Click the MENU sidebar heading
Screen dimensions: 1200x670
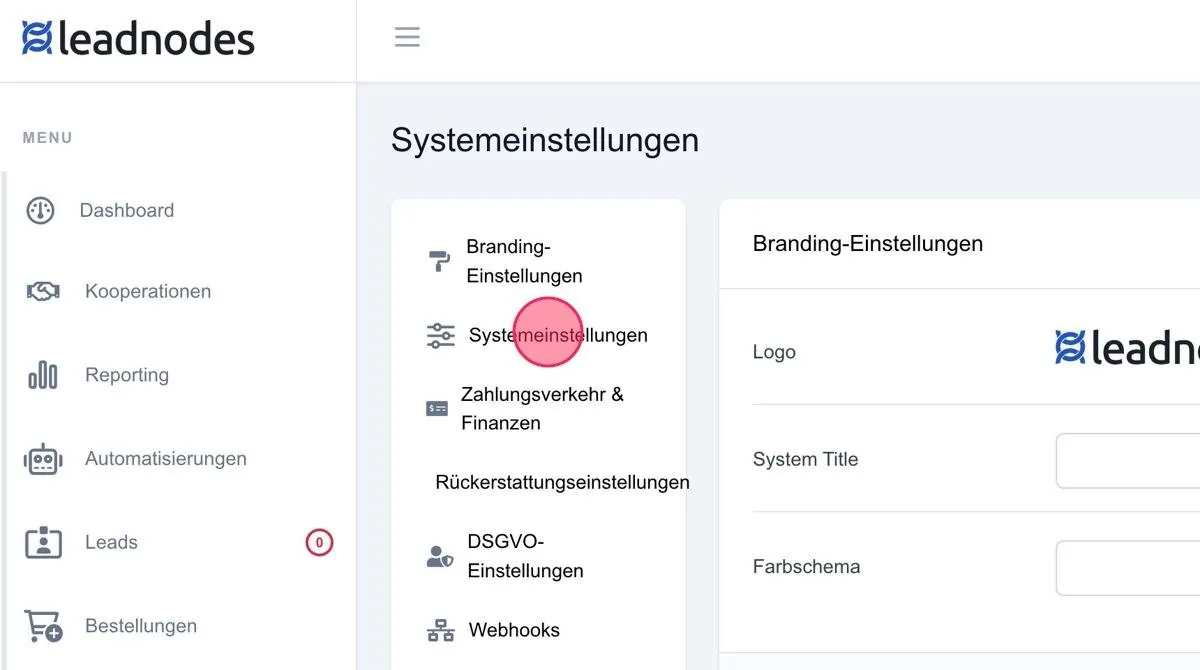click(x=48, y=138)
